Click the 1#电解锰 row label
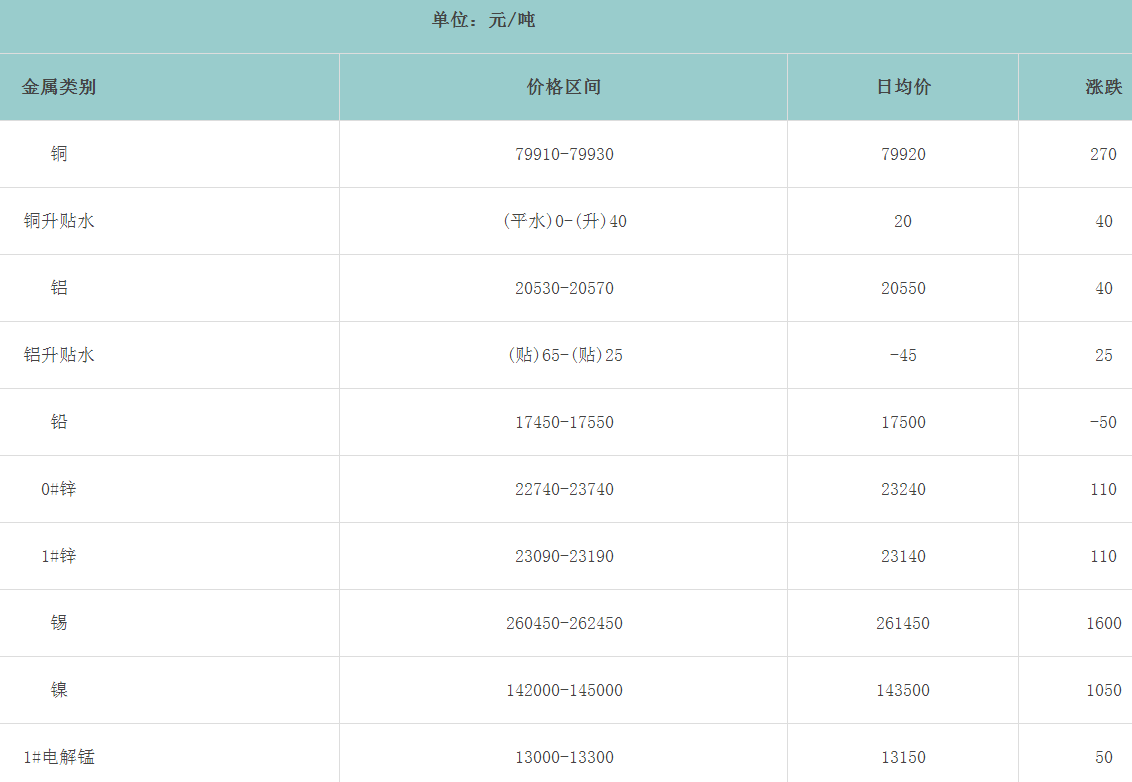1132x782 pixels. coord(59,757)
